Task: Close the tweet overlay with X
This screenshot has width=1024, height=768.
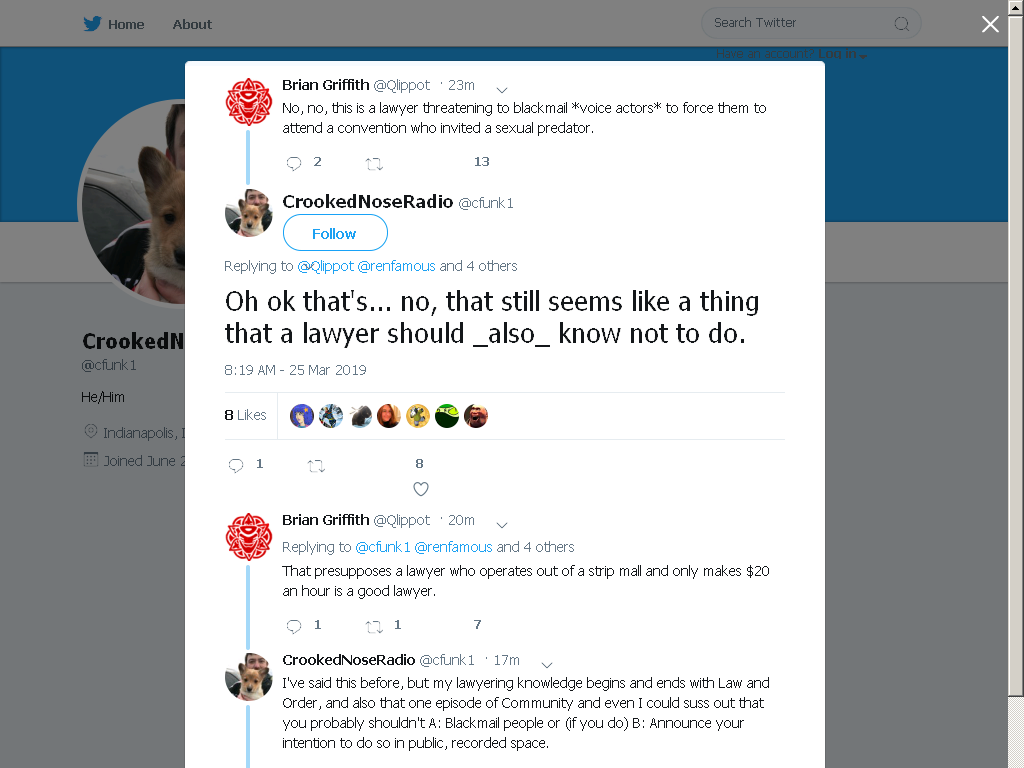Action: pos(990,24)
